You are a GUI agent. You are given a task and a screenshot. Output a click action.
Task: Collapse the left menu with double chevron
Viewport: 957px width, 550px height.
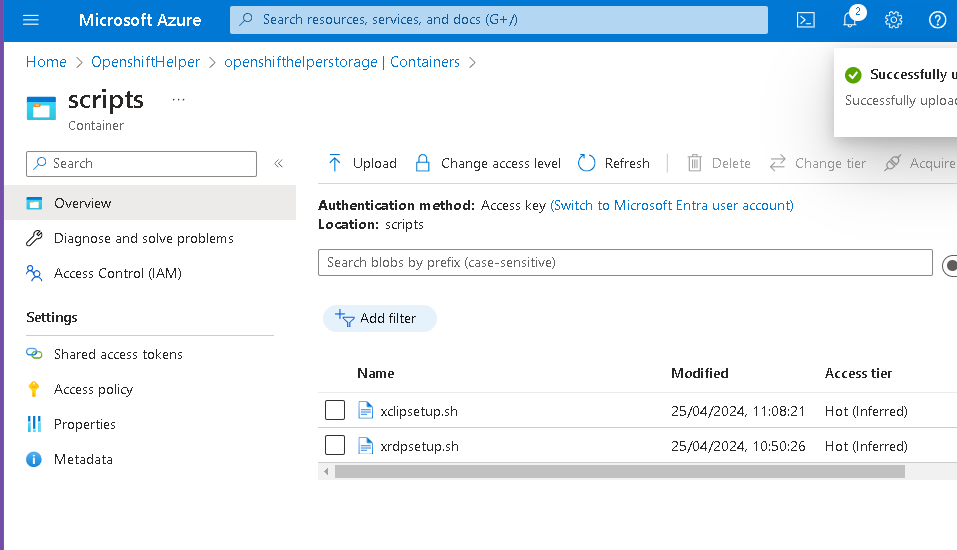point(278,163)
